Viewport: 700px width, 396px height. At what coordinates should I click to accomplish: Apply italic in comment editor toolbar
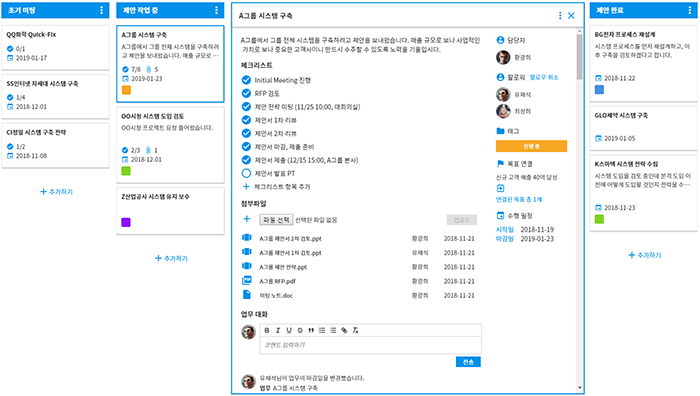click(278, 330)
